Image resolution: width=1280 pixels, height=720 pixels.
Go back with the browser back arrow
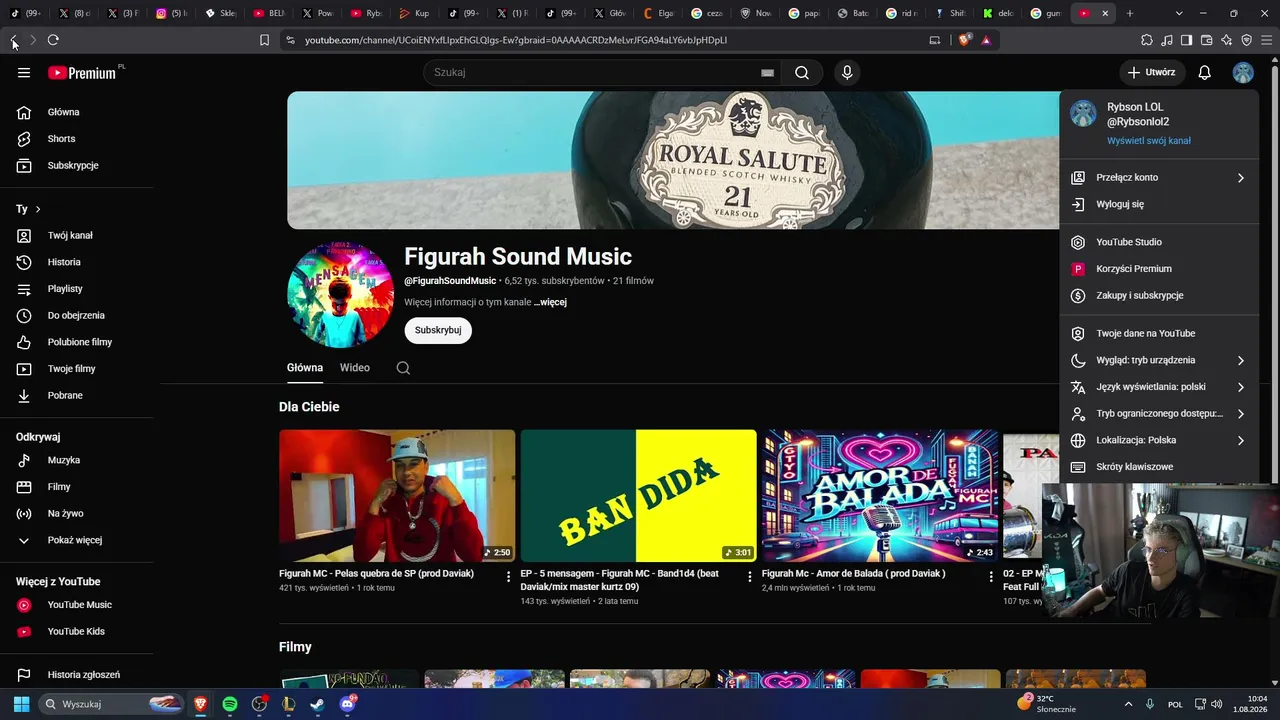(x=14, y=40)
